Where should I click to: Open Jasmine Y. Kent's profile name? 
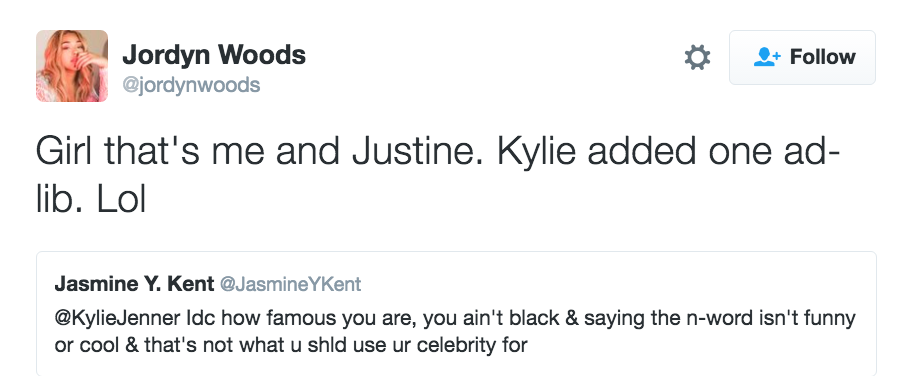[x=134, y=284]
